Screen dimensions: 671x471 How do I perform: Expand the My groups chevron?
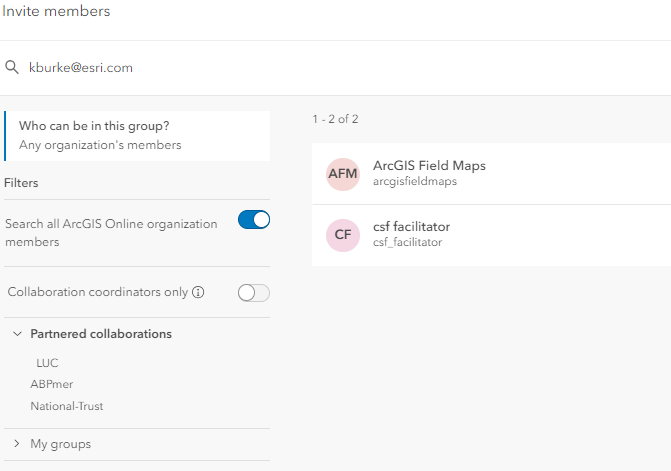18,444
